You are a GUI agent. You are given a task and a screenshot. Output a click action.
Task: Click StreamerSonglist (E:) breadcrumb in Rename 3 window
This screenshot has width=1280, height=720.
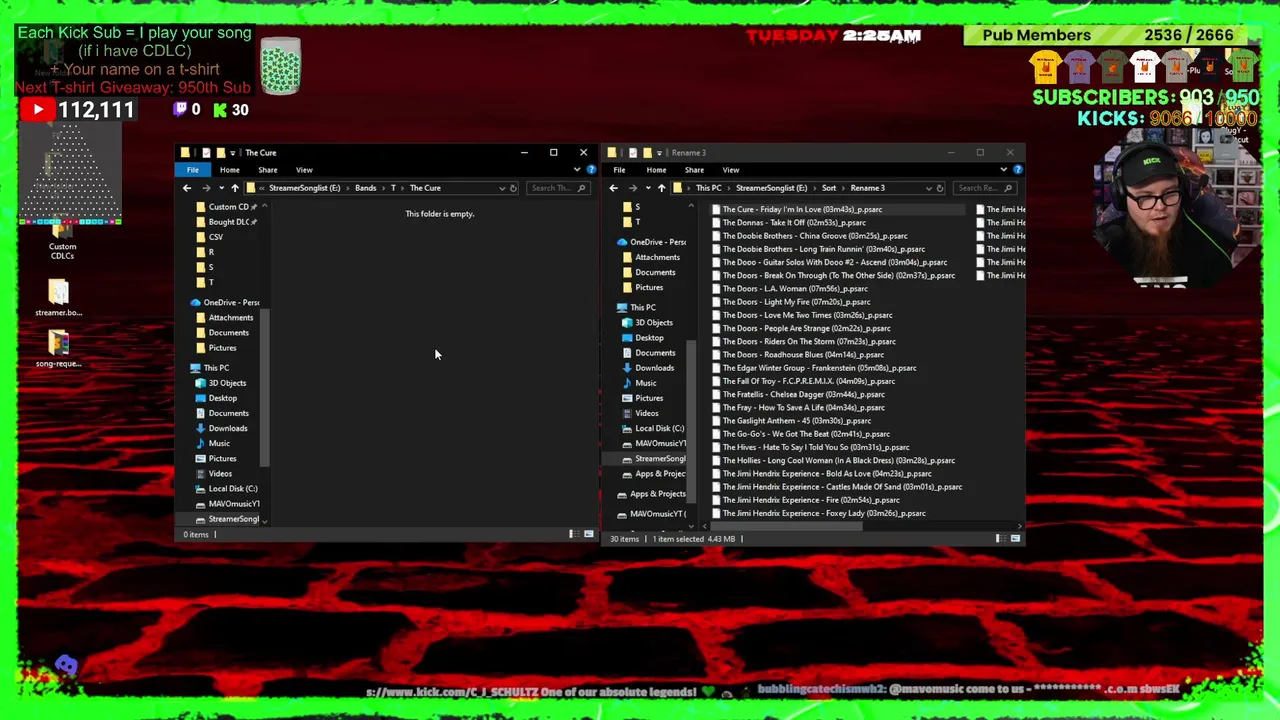click(x=771, y=188)
